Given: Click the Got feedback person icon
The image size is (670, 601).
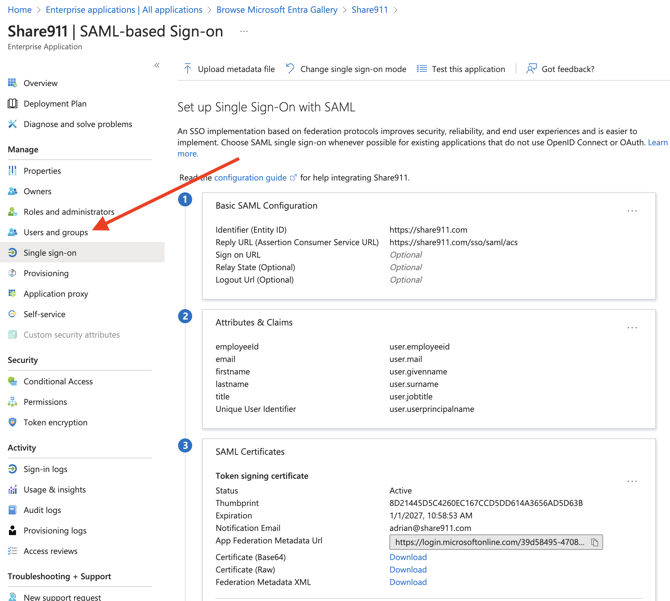Looking at the screenshot, I should click(x=531, y=69).
